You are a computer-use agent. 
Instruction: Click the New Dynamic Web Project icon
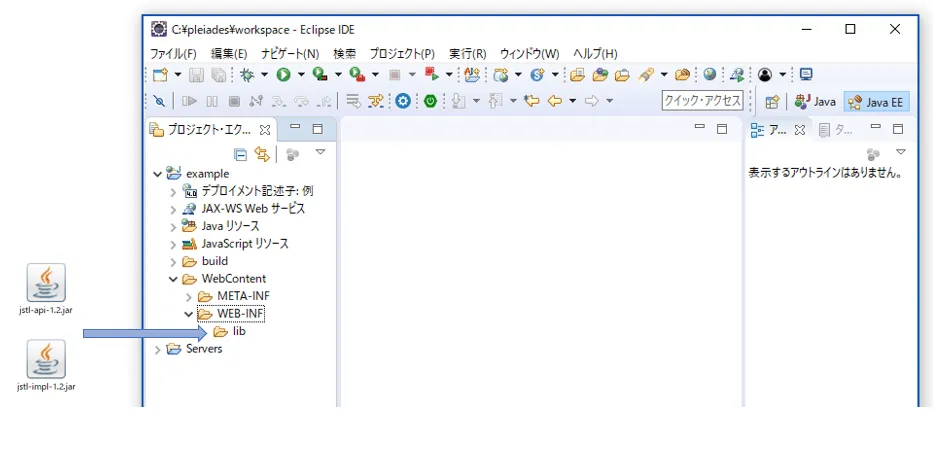click(x=501, y=75)
